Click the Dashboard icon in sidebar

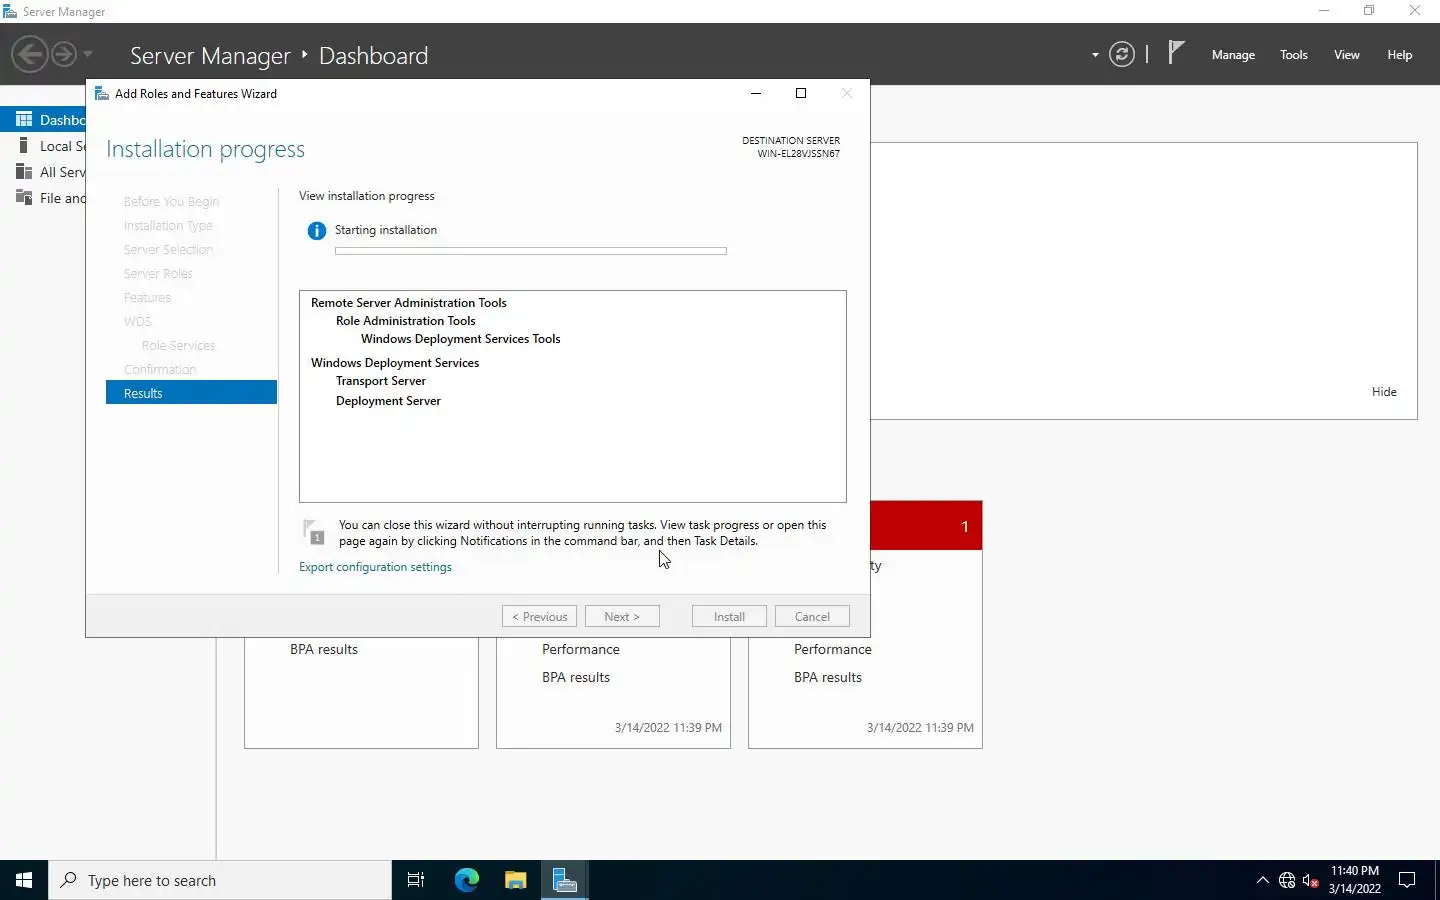pos(24,119)
